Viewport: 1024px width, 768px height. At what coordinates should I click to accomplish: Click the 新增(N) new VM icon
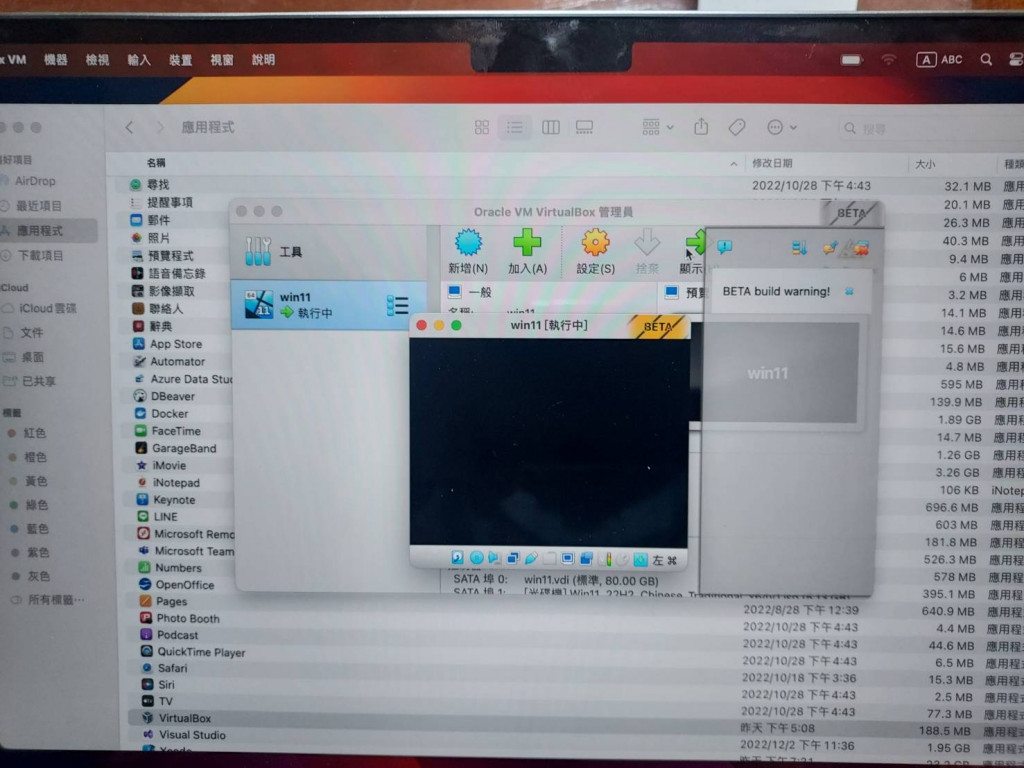tap(468, 242)
